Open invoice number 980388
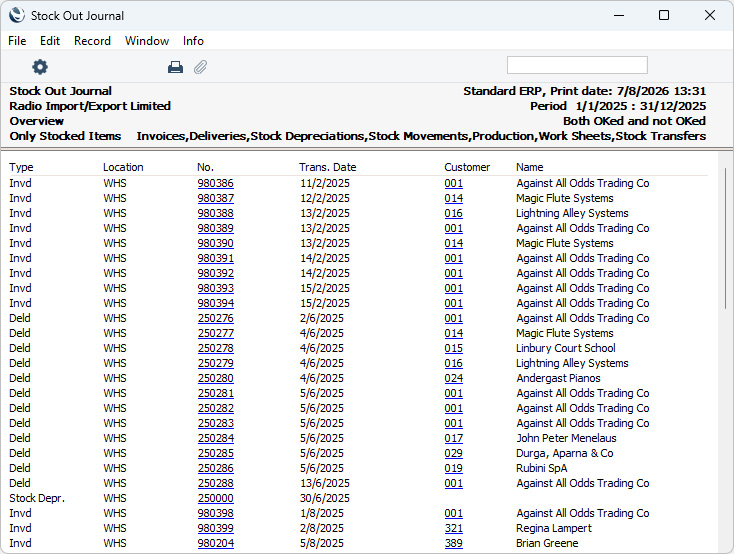 (x=215, y=213)
